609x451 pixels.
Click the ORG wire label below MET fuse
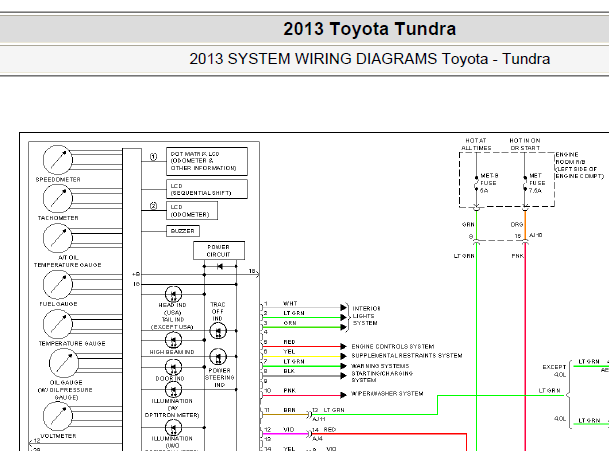coord(517,225)
